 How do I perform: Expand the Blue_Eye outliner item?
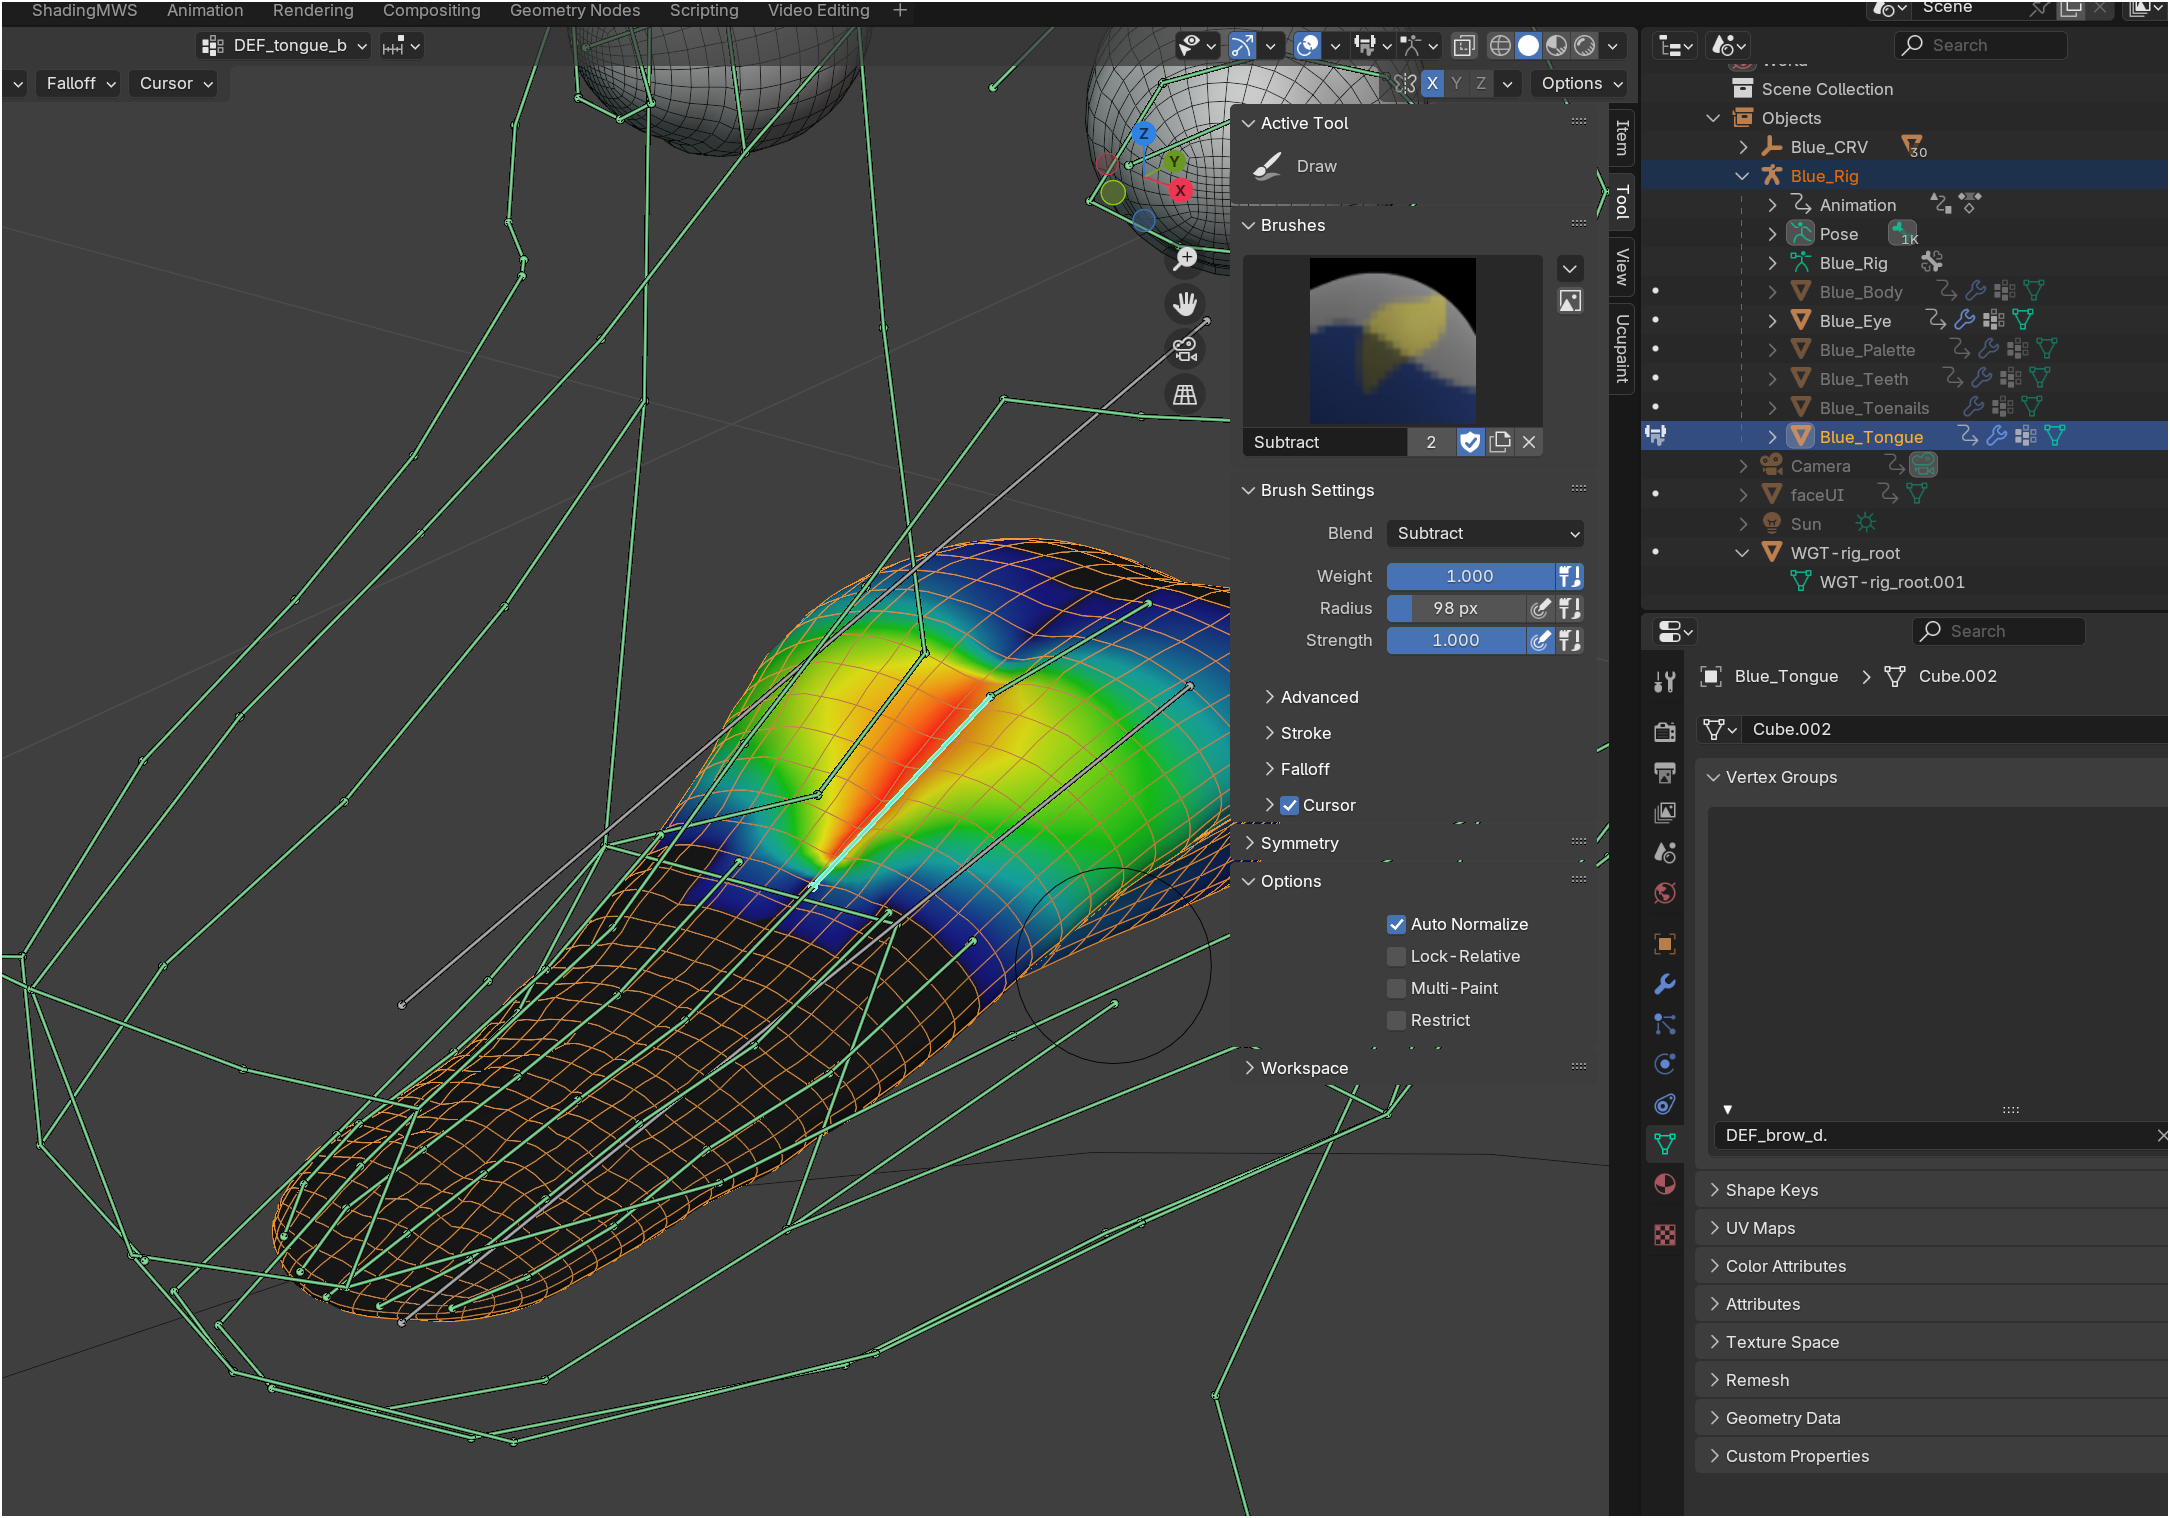(x=1772, y=321)
